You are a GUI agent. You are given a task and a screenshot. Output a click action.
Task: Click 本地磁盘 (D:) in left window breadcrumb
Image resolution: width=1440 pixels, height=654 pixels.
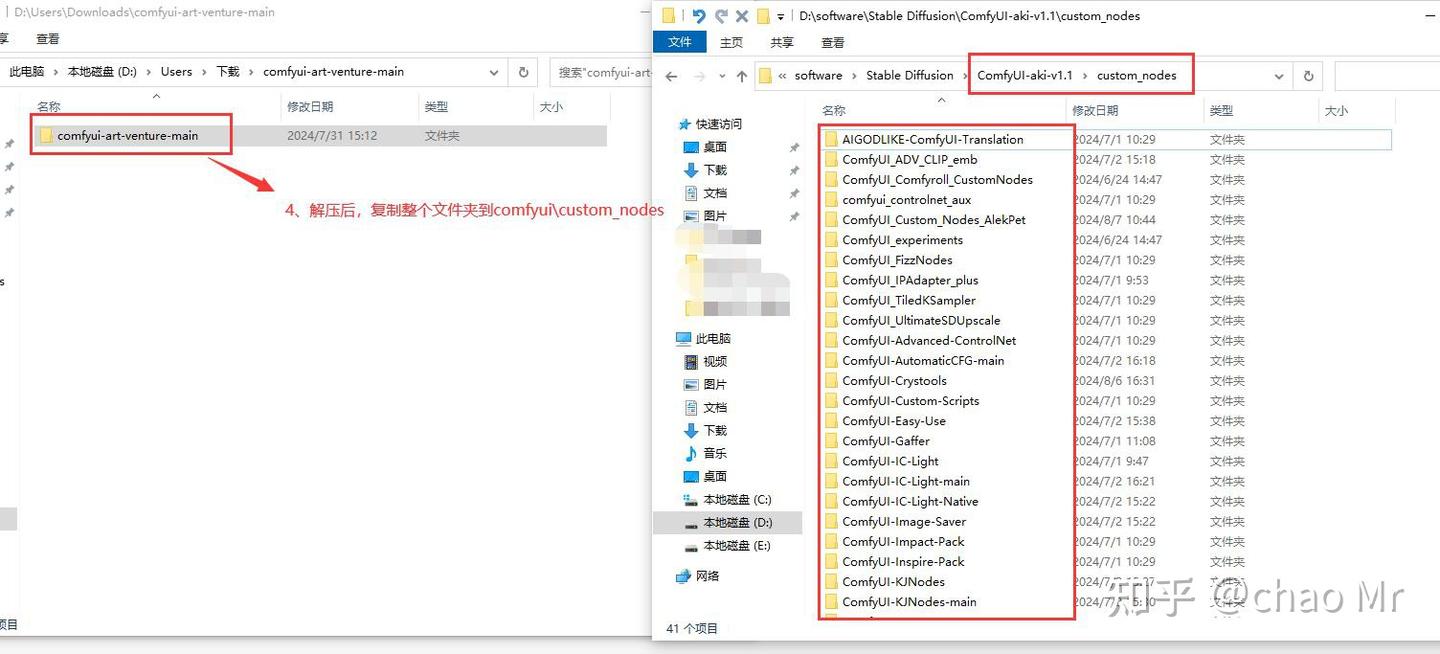point(102,72)
